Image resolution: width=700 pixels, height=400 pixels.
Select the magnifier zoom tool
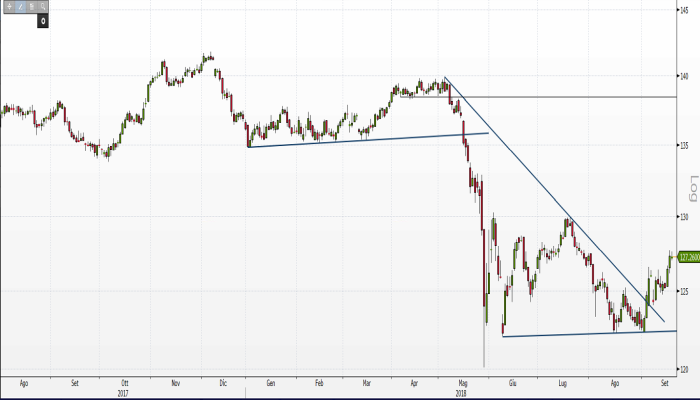44,7
